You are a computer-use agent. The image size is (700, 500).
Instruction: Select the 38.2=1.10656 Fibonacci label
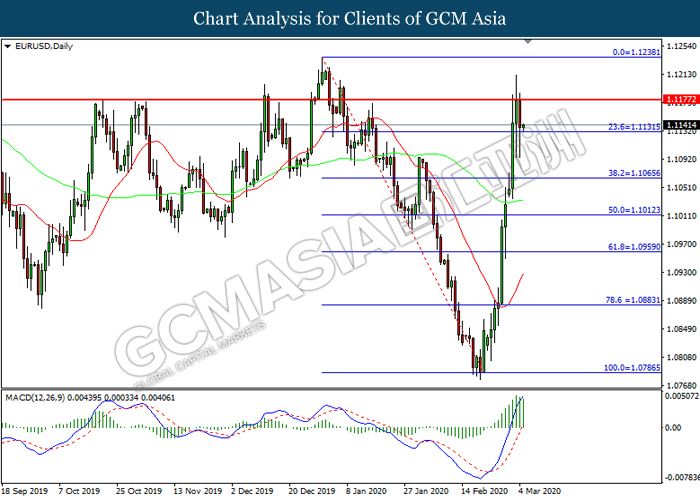[x=634, y=173]
